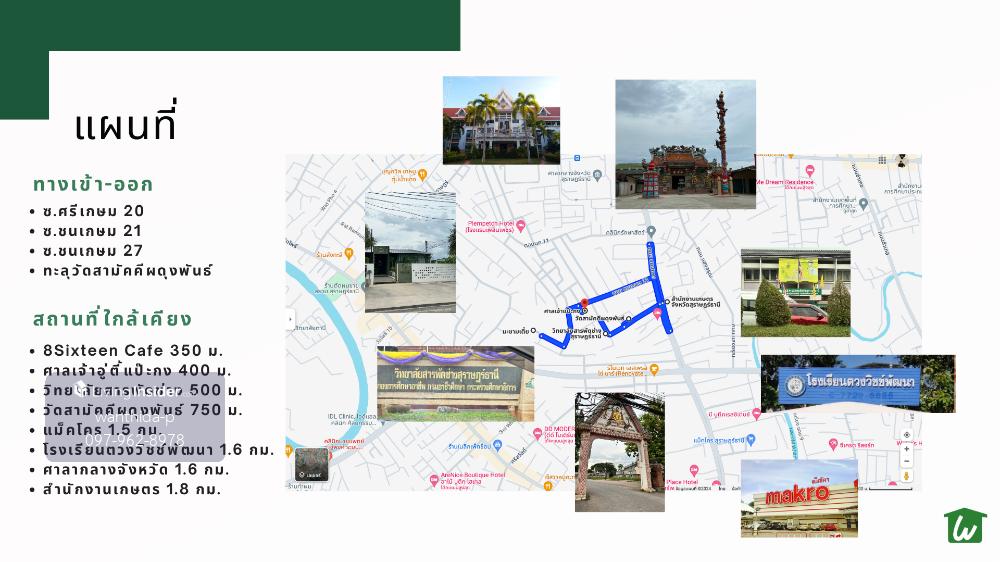Click the My Location button on map
The width and height of the screenshot is (1000, 562).
click(x=906, y=435)
